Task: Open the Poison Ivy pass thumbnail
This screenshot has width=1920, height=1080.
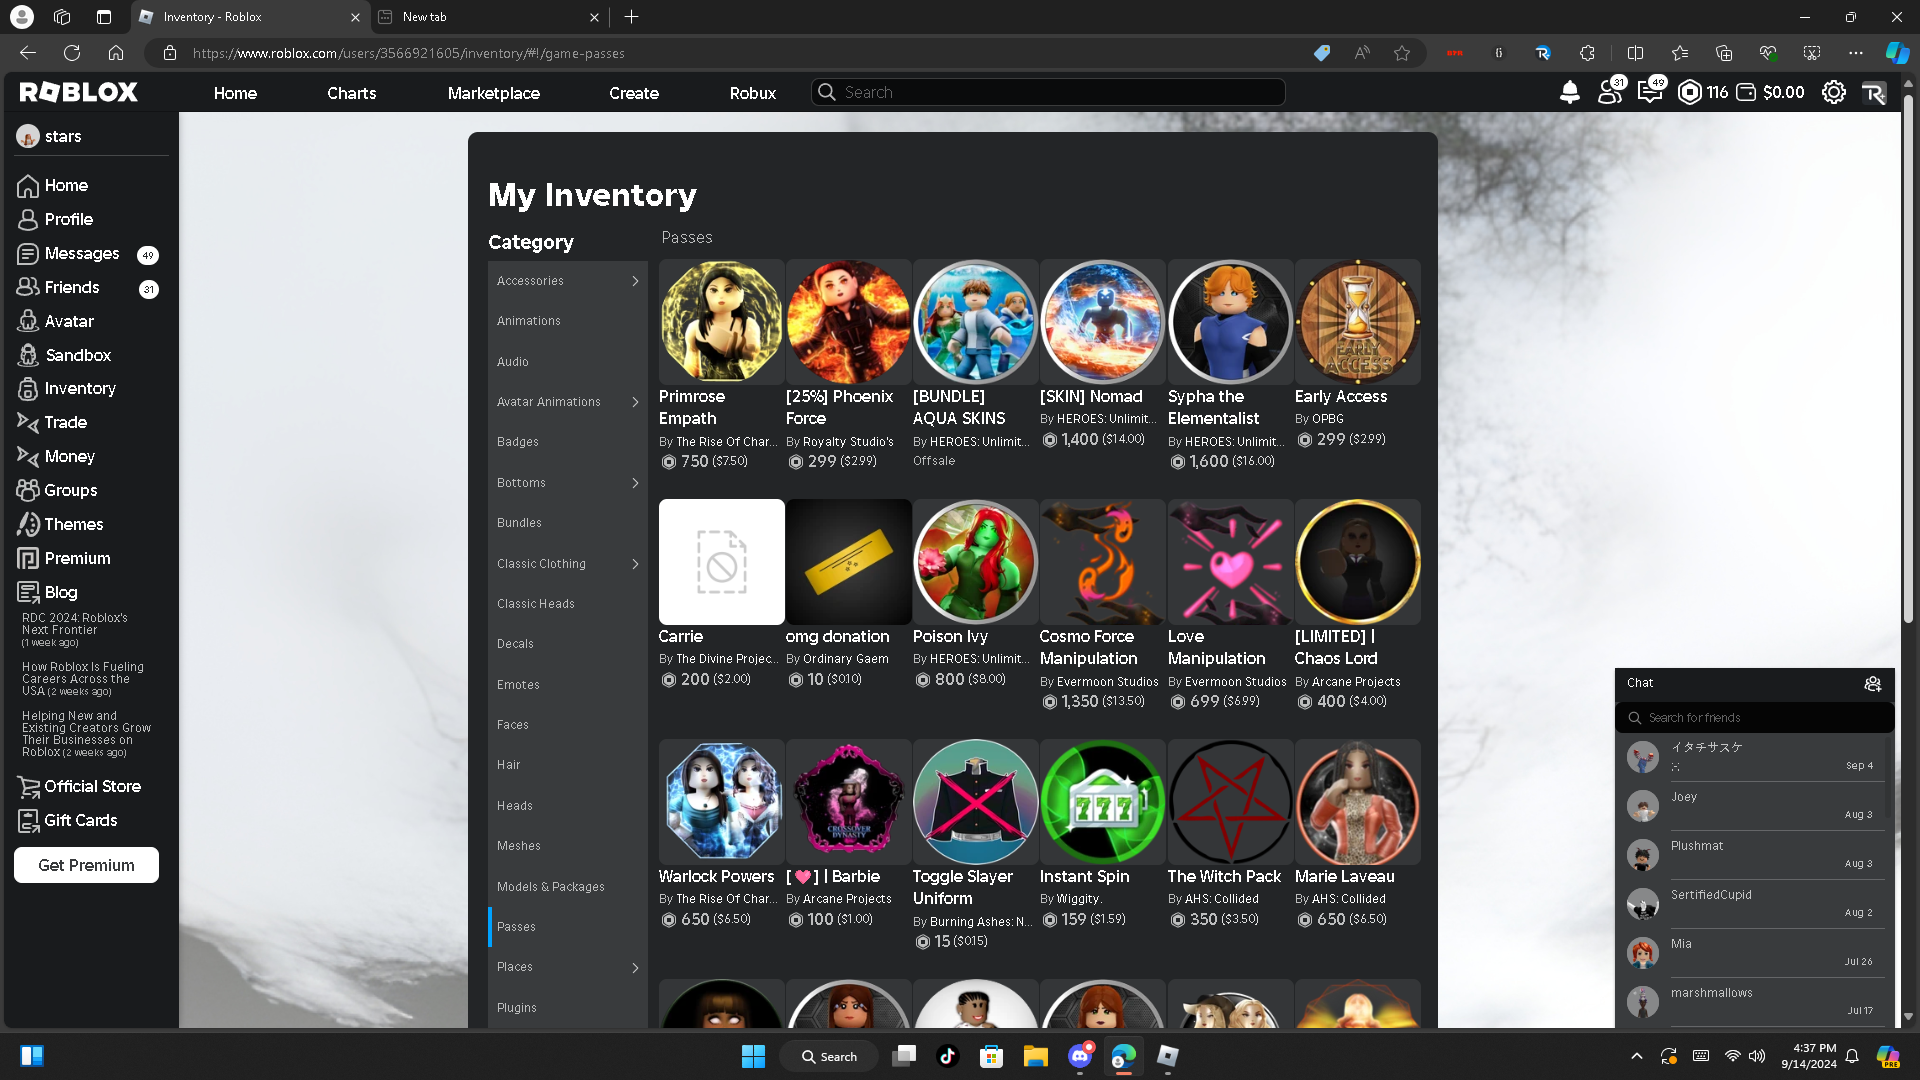Action: tap(975, 562)
